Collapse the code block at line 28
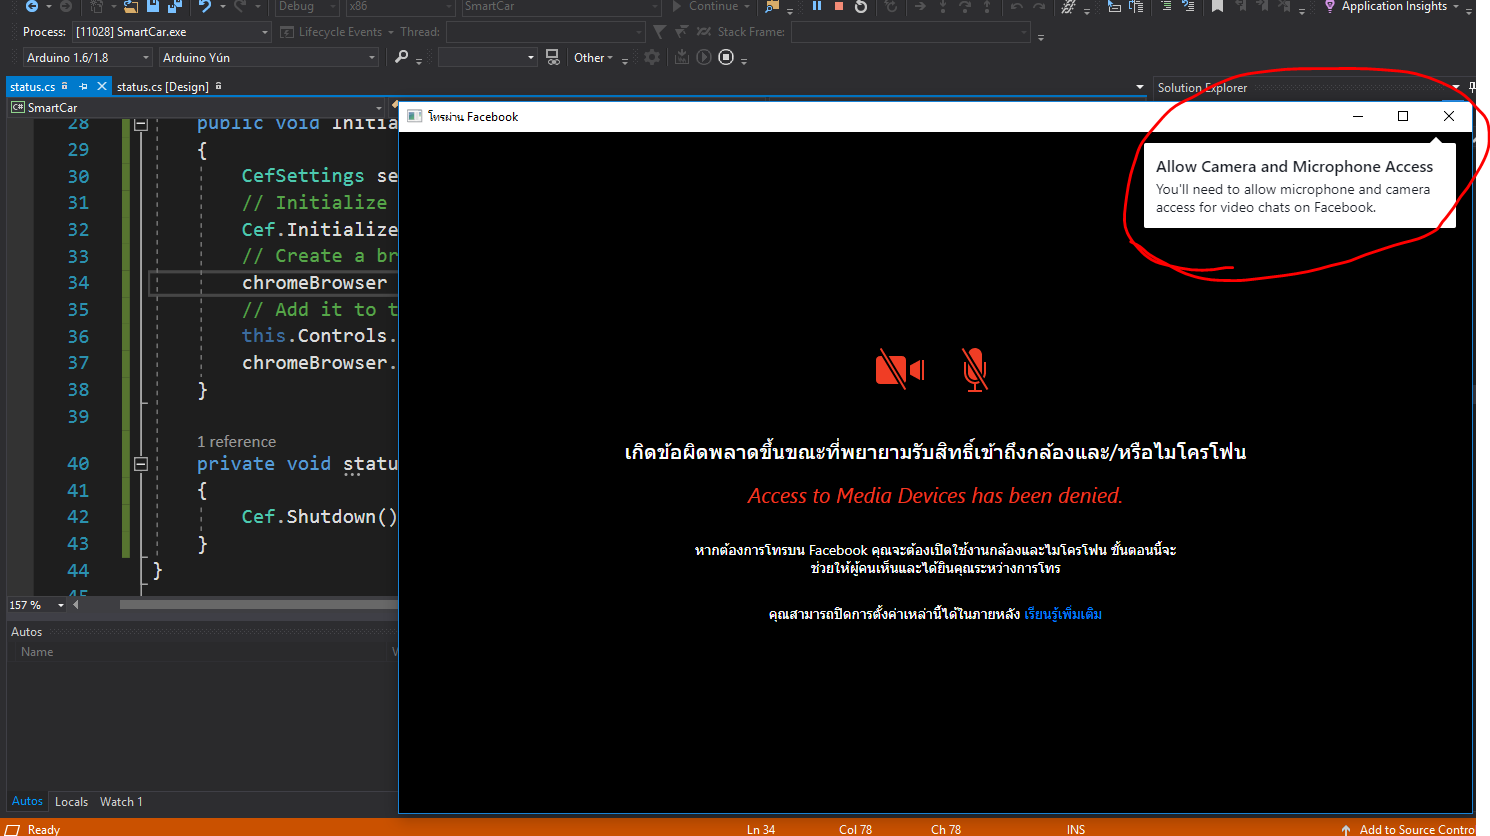This screenshot has width=1490, height=836. (141, 124)
